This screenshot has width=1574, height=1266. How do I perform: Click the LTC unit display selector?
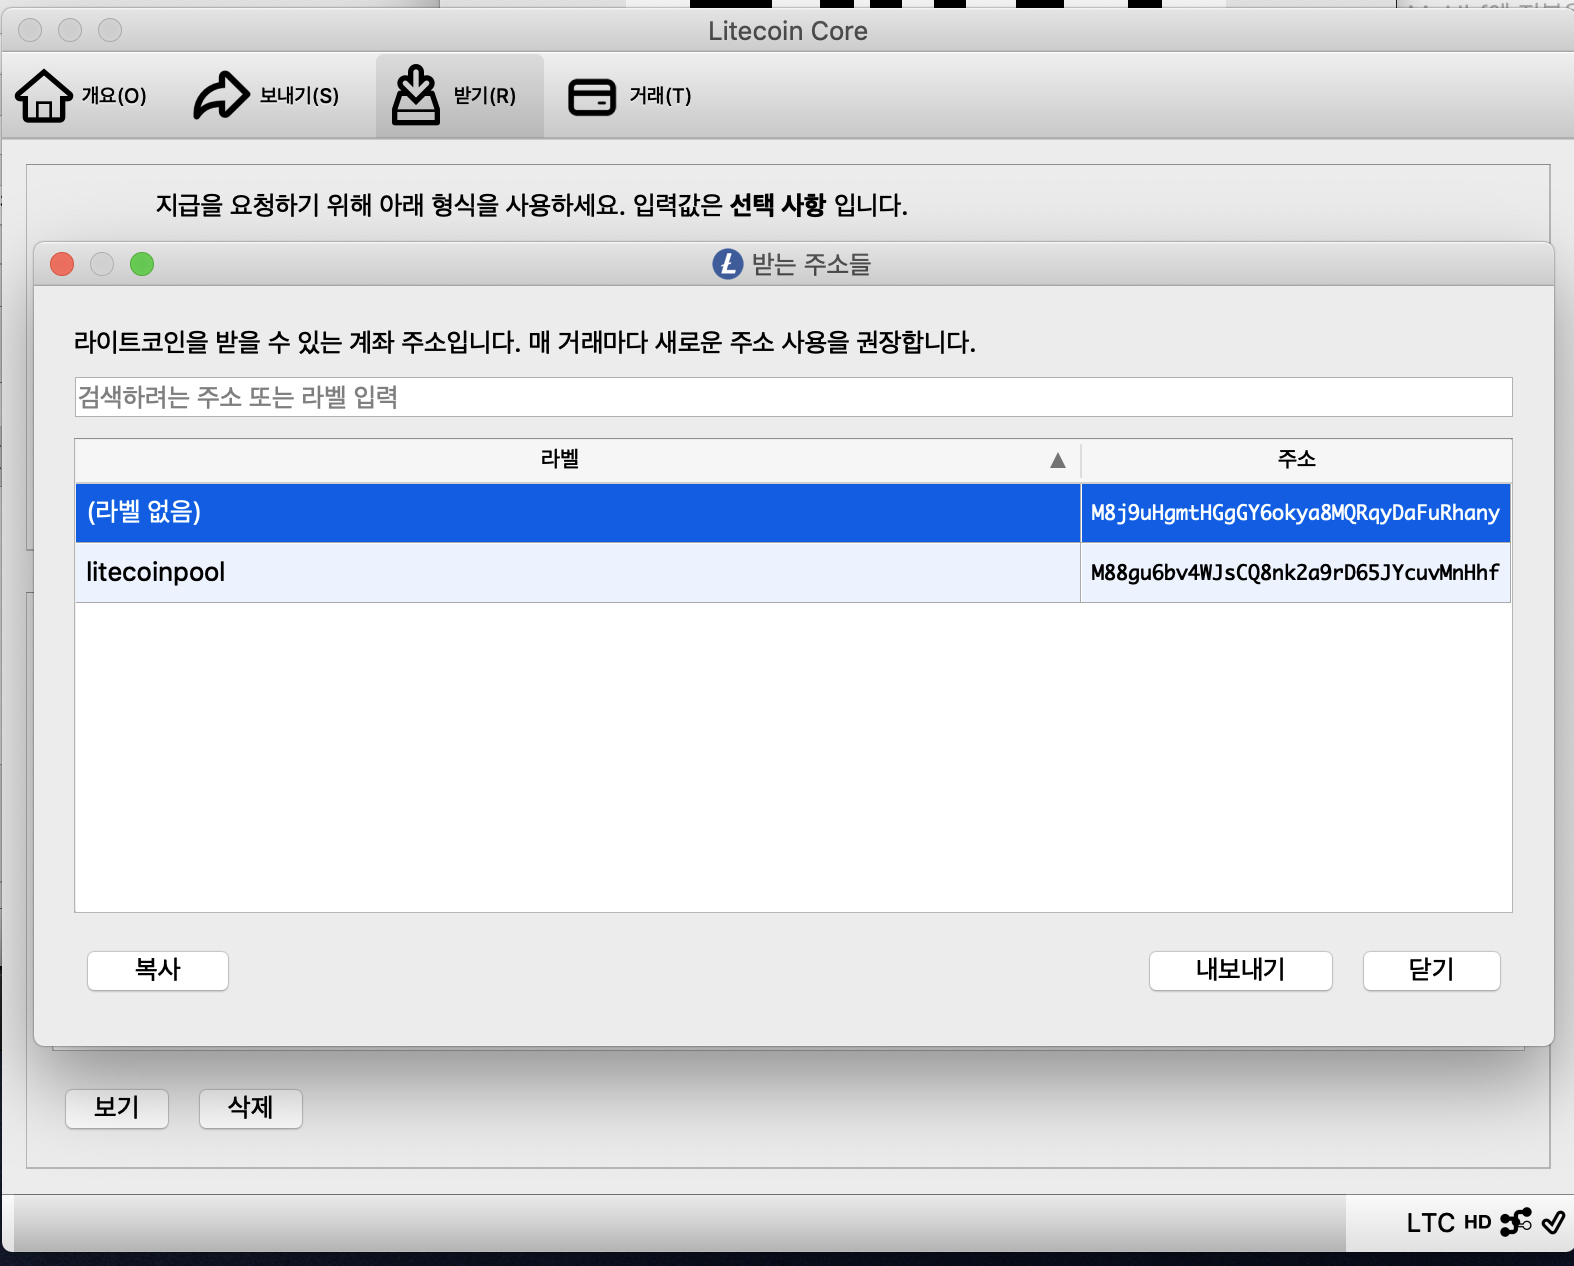pos(1430,1223)
